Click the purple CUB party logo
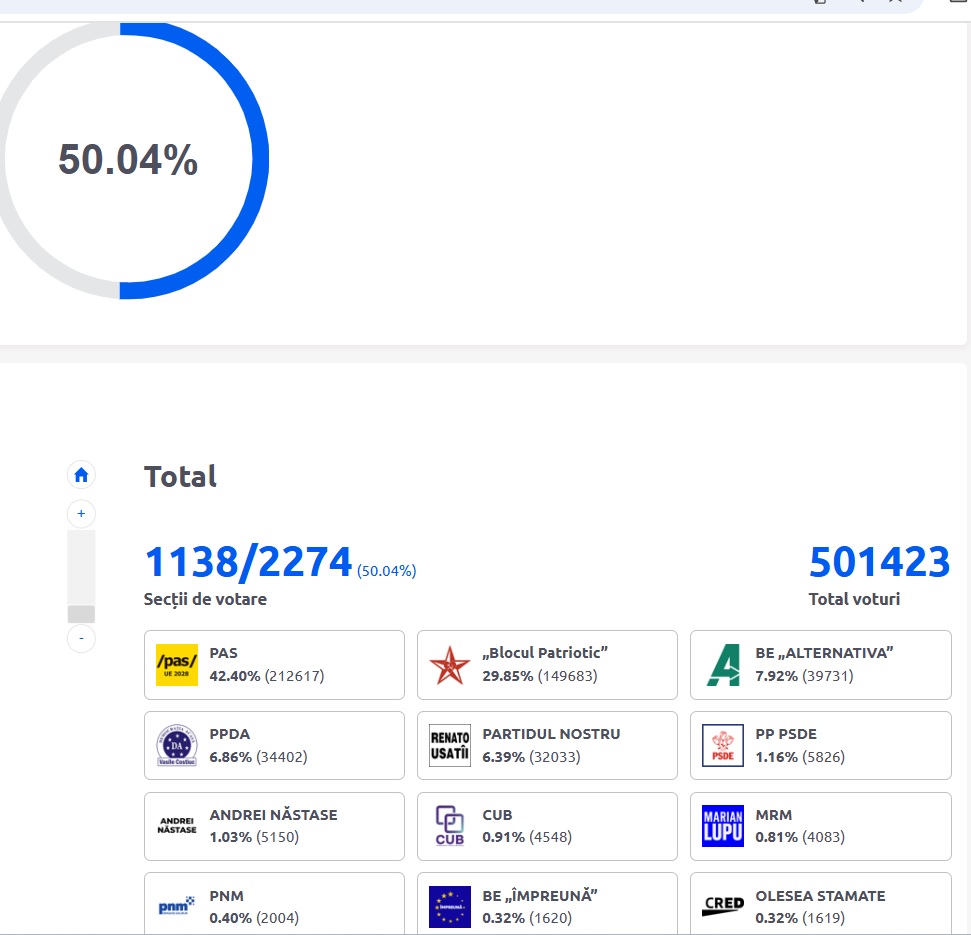The width and height of the screenshot is (971, 935). [x=449, y=826]
